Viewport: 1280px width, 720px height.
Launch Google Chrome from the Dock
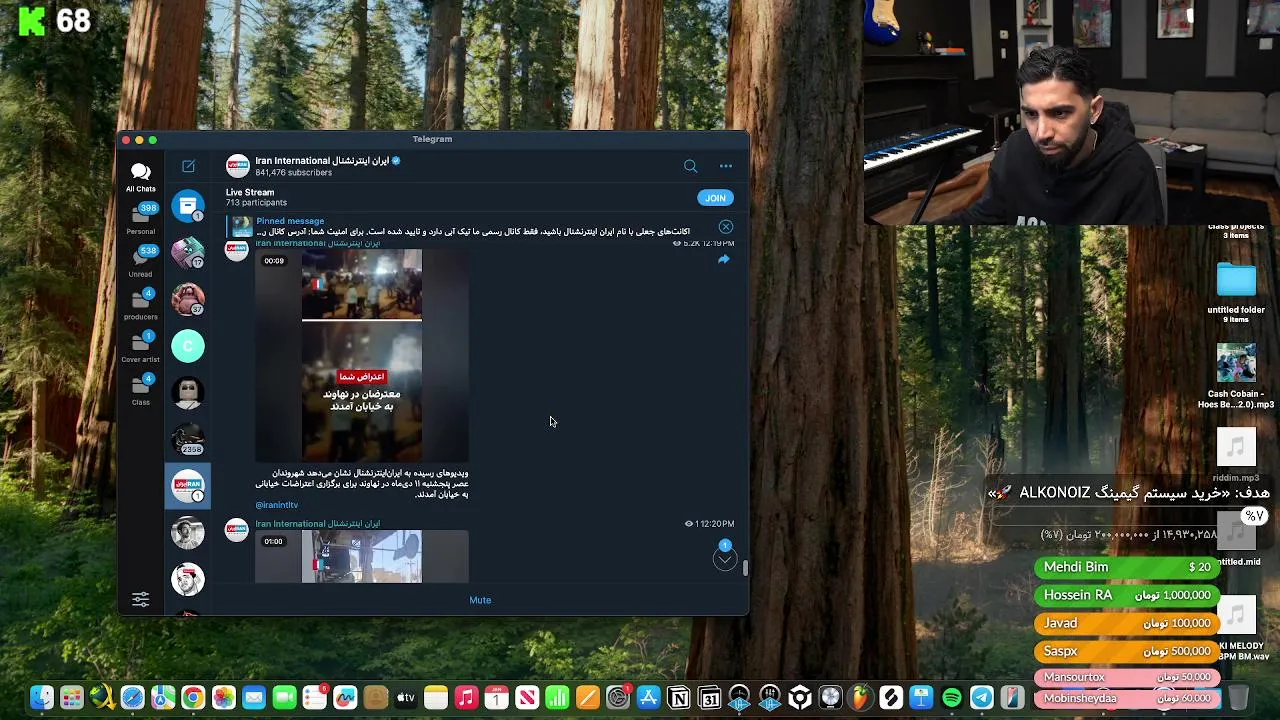point(193,698)
